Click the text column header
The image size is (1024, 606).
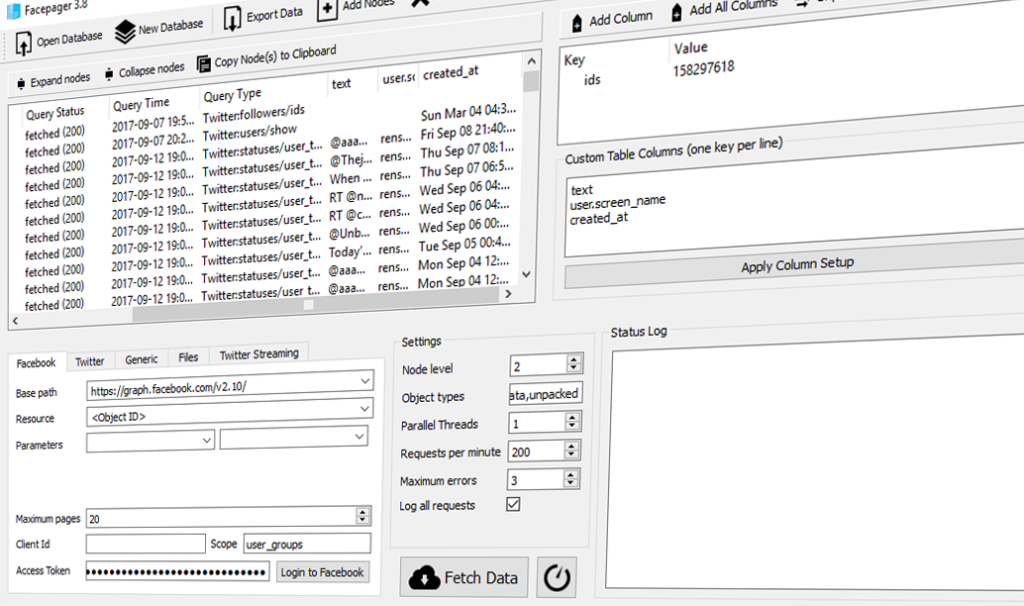[x=341, y=84]
